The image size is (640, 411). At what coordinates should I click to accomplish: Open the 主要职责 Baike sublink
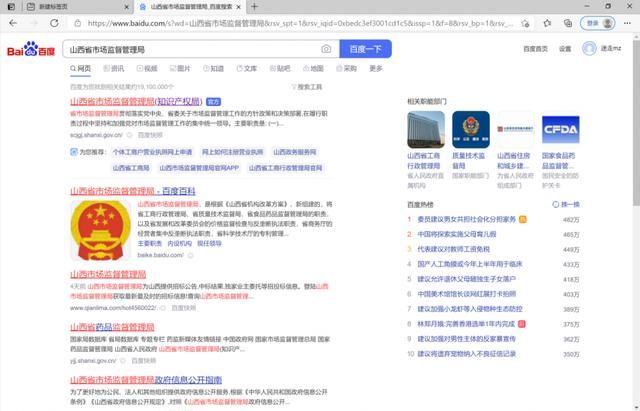click(150, 244)
